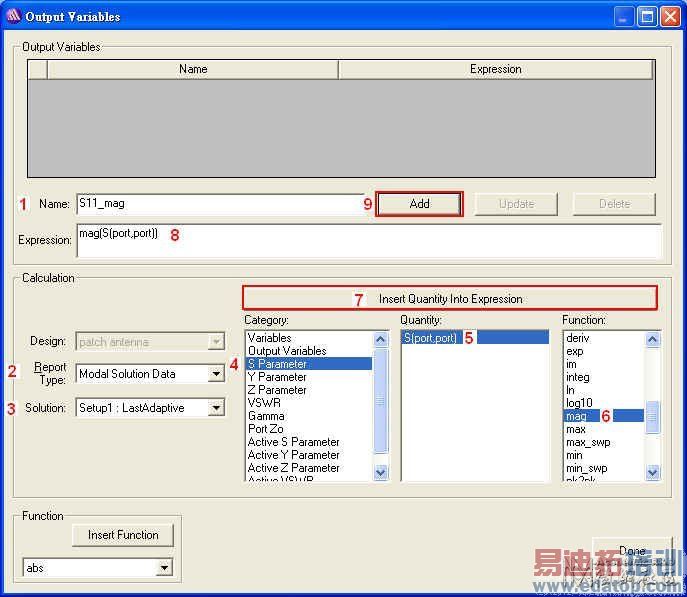
Task: Select Variables in Category list
Action: tap(308, 338)
